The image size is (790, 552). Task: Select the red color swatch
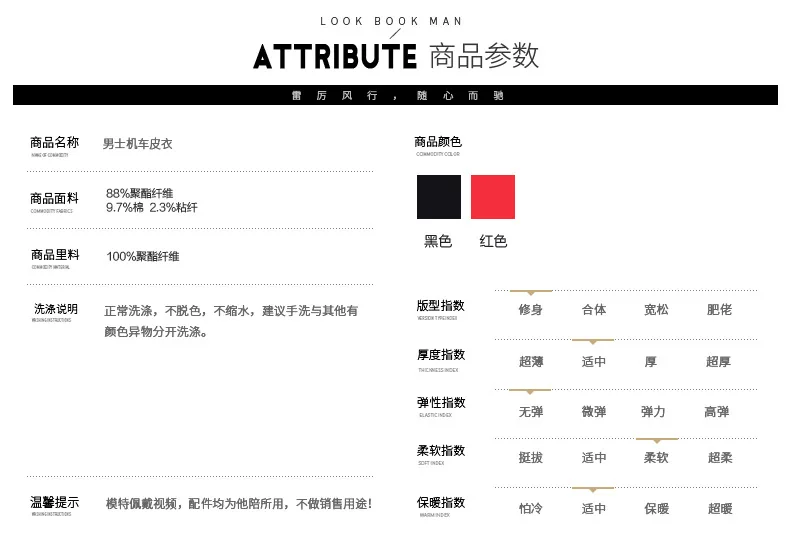tap(493, 197)
